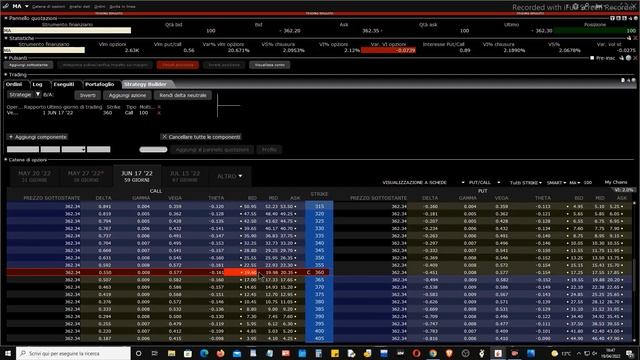Open the Catena di opzioni menu
Image resolution: width=640 pixels, height=360 pixels.
(49, 7)
